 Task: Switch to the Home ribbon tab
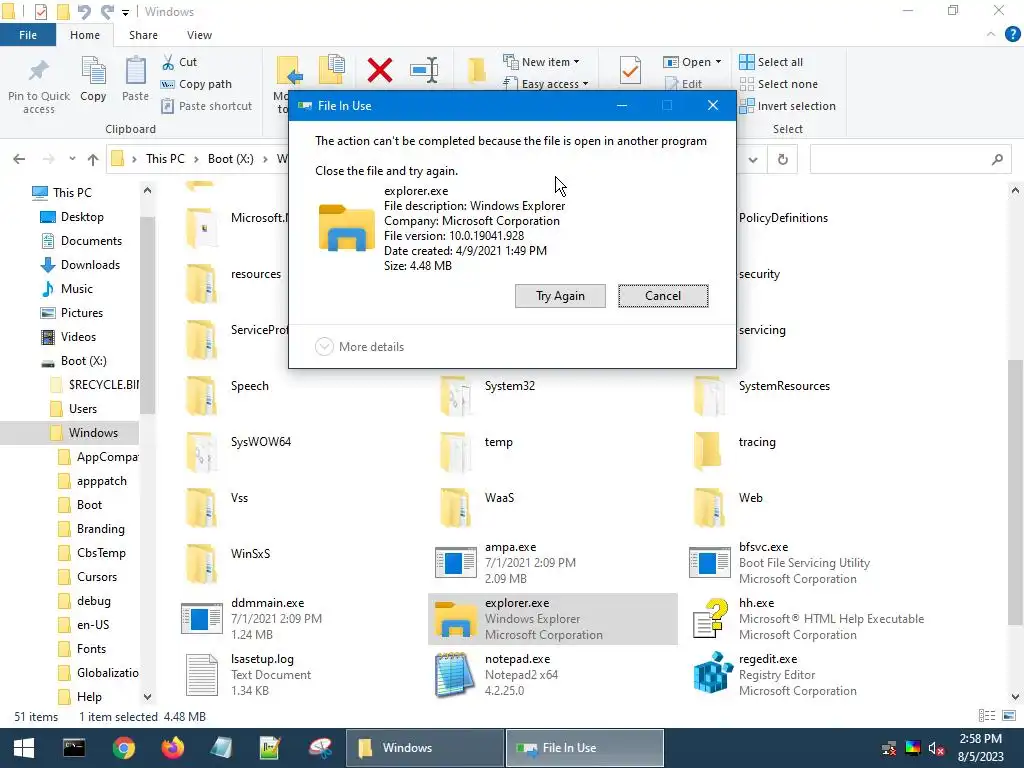coord(85,35)
